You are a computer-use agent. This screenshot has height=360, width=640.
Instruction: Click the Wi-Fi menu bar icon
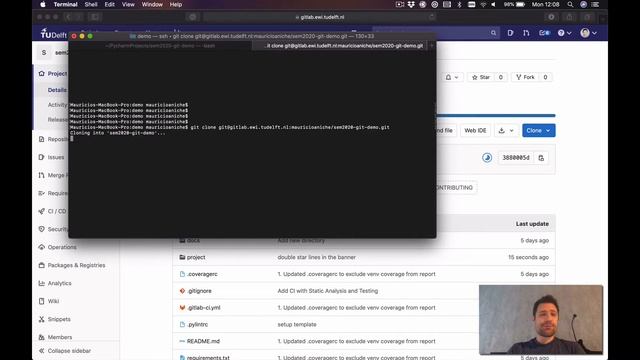pyautogui.click(x=483, y=4)
